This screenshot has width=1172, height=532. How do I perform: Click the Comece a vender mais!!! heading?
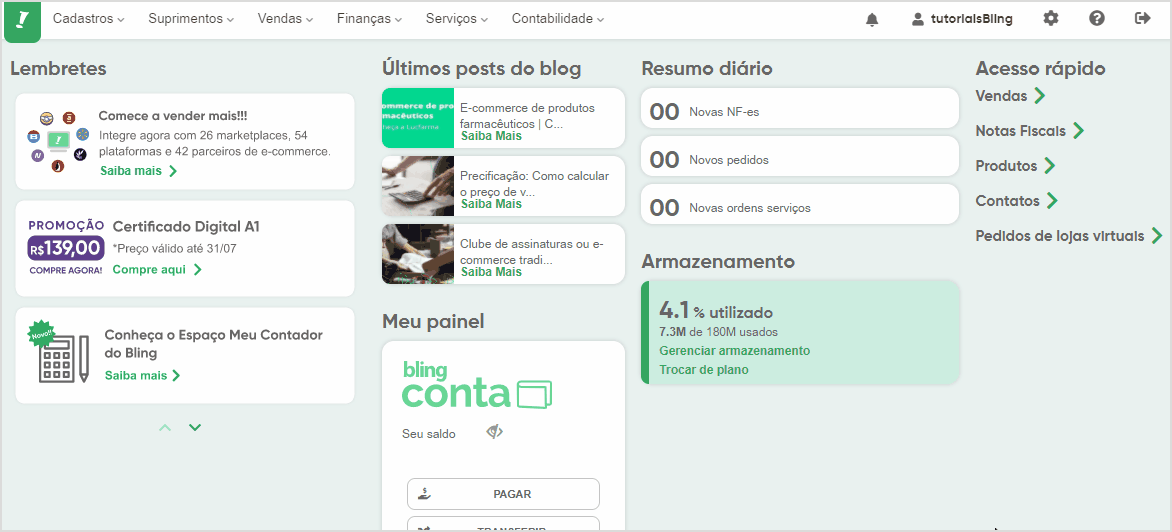point(173,117)
